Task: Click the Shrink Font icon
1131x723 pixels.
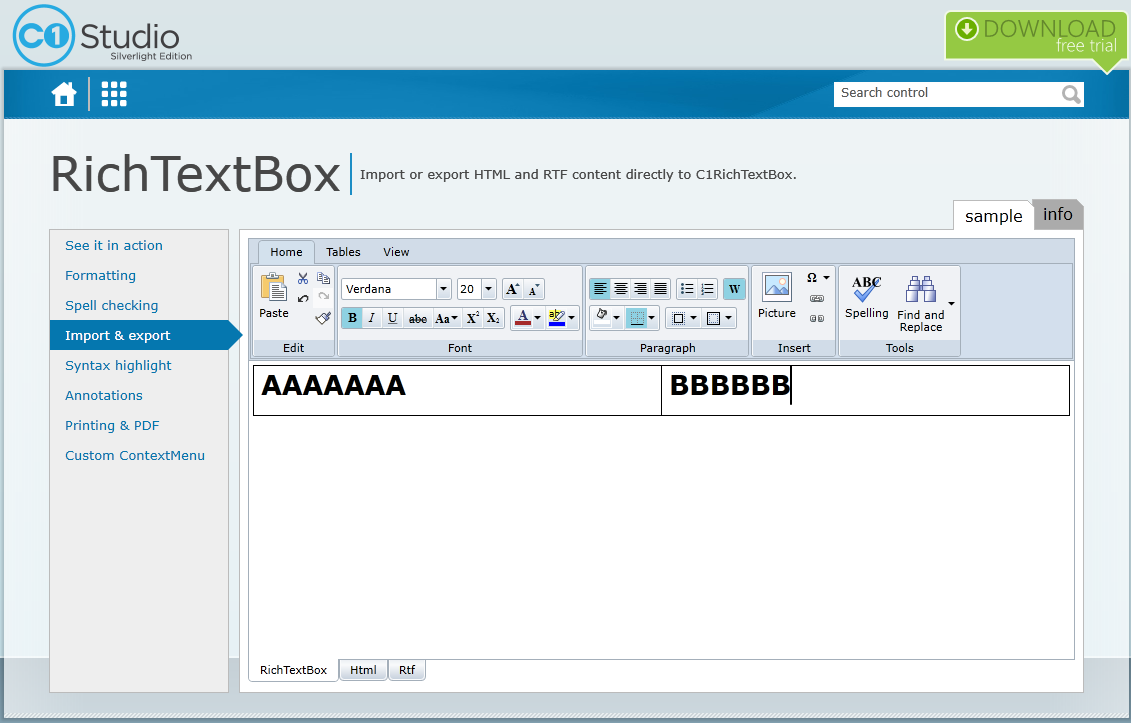Action: 533,289
